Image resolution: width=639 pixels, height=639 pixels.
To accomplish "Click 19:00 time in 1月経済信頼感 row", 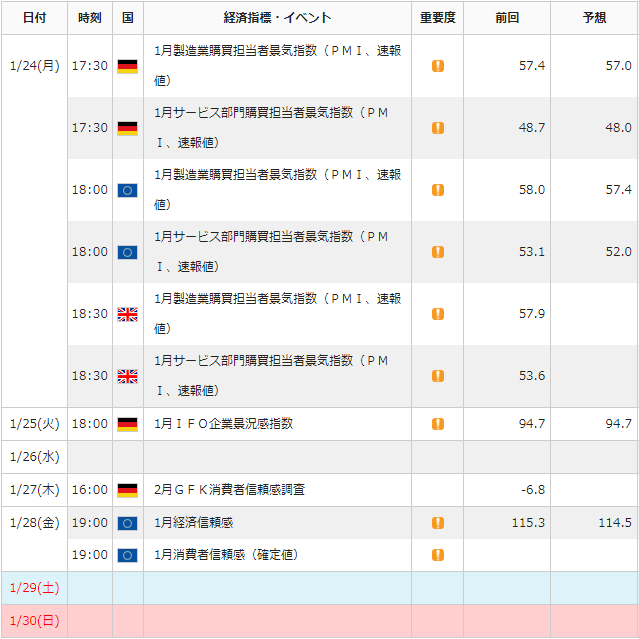I will pos(90,523).
